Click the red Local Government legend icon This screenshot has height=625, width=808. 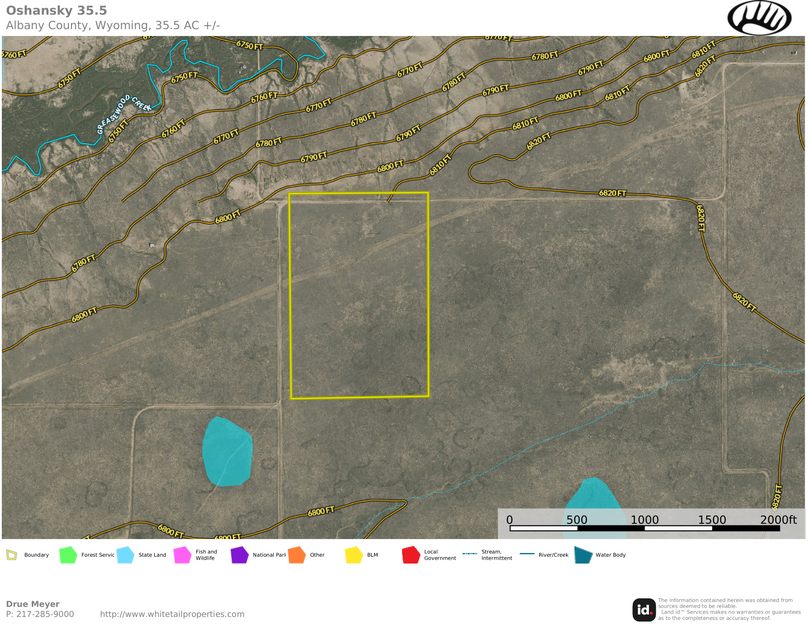[410, 555]
